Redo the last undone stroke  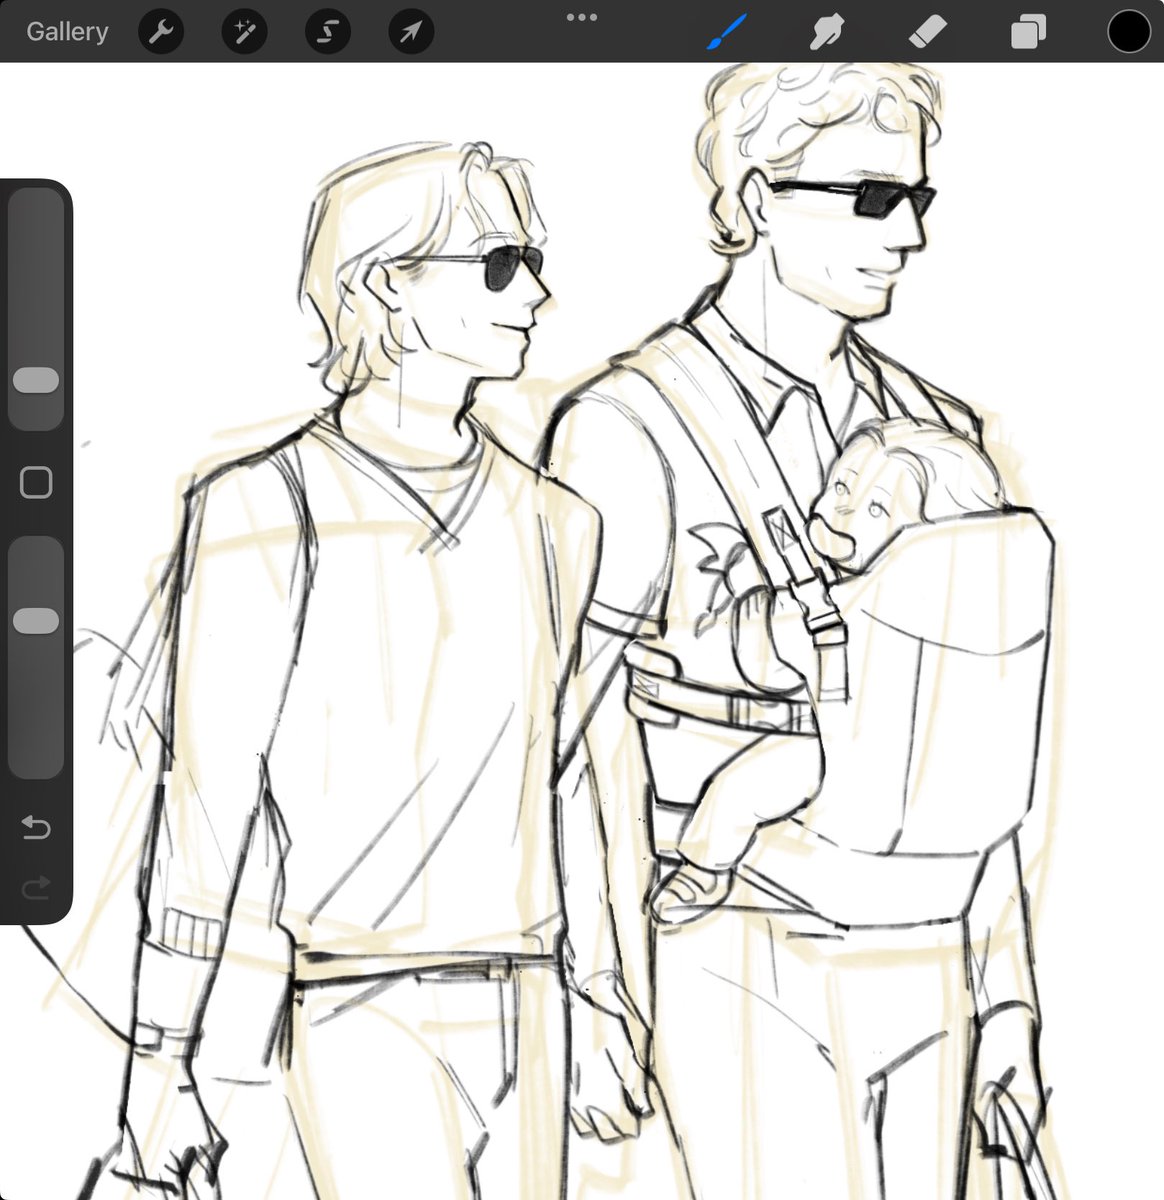tap(36, 887)
